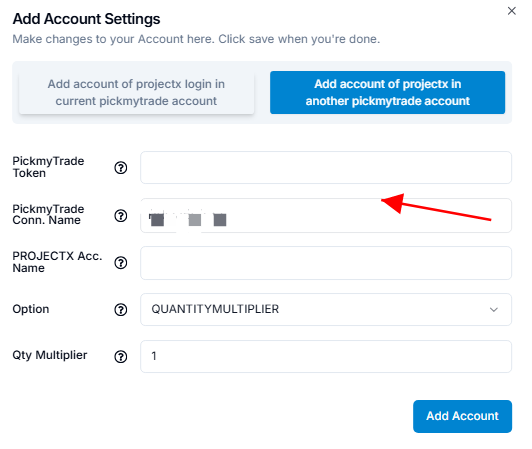Open the help icon next to PROJECTX Acc. Name
This screenshot has width=532, height=449.
[x=120, y=263]
